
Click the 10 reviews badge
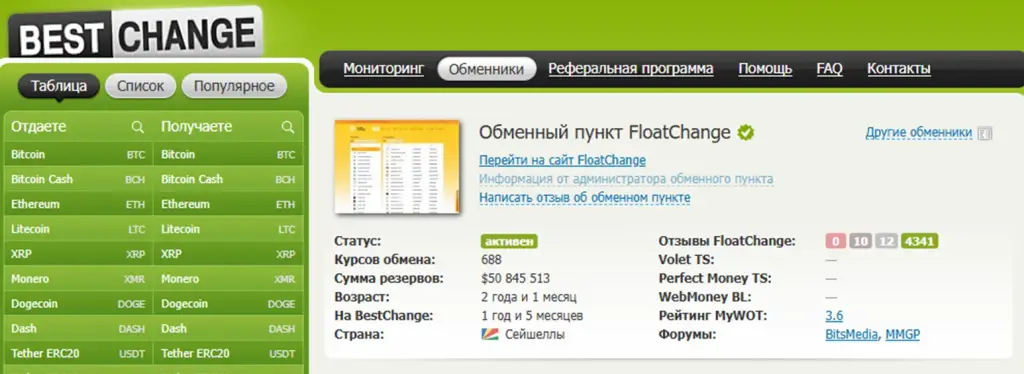point(861,242)
